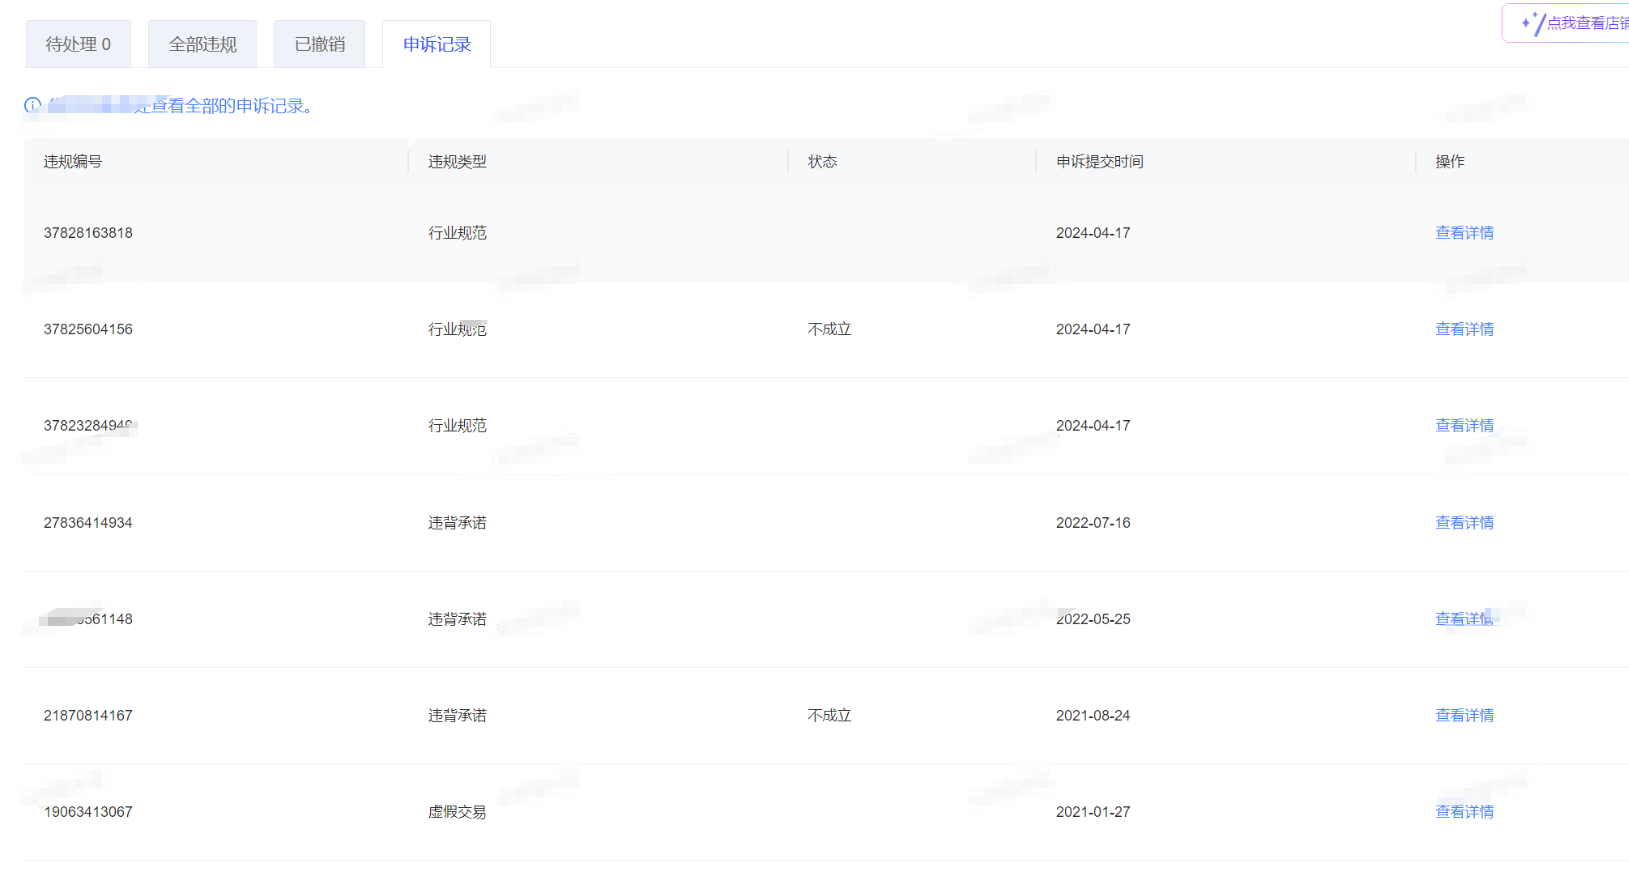Click the 违规类型 column header
This screenshot has width=1629, height=886.
coord(457,162)
